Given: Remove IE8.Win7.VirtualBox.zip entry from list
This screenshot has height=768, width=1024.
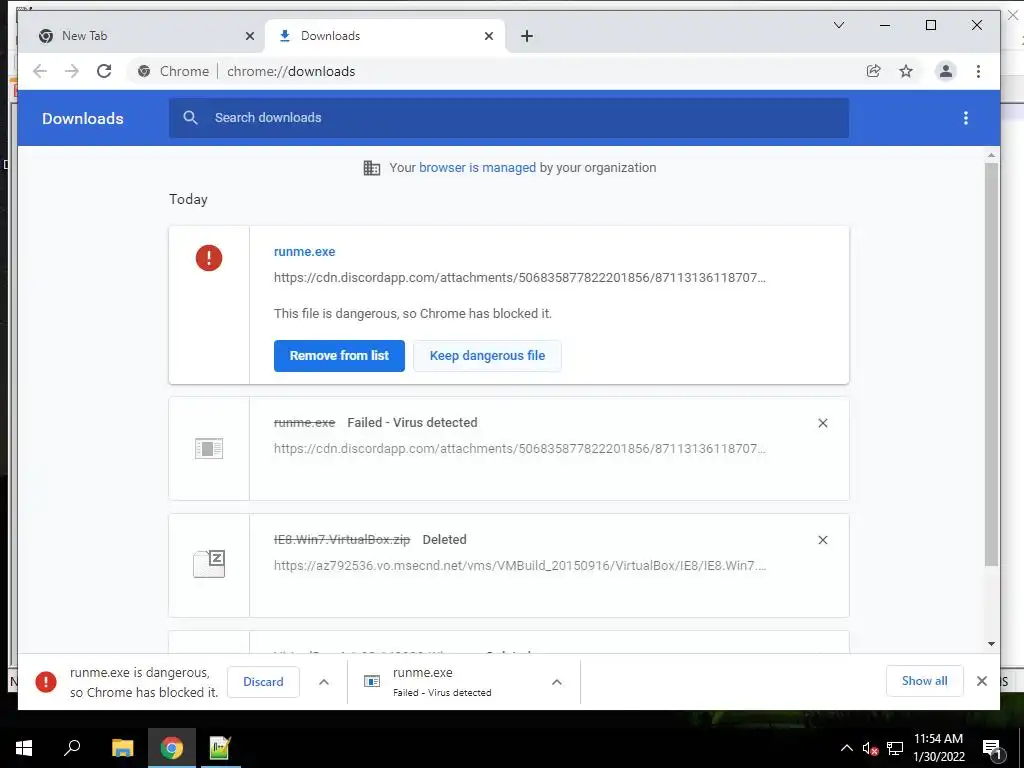Looking at the screenshot, I should pos(823,540).
